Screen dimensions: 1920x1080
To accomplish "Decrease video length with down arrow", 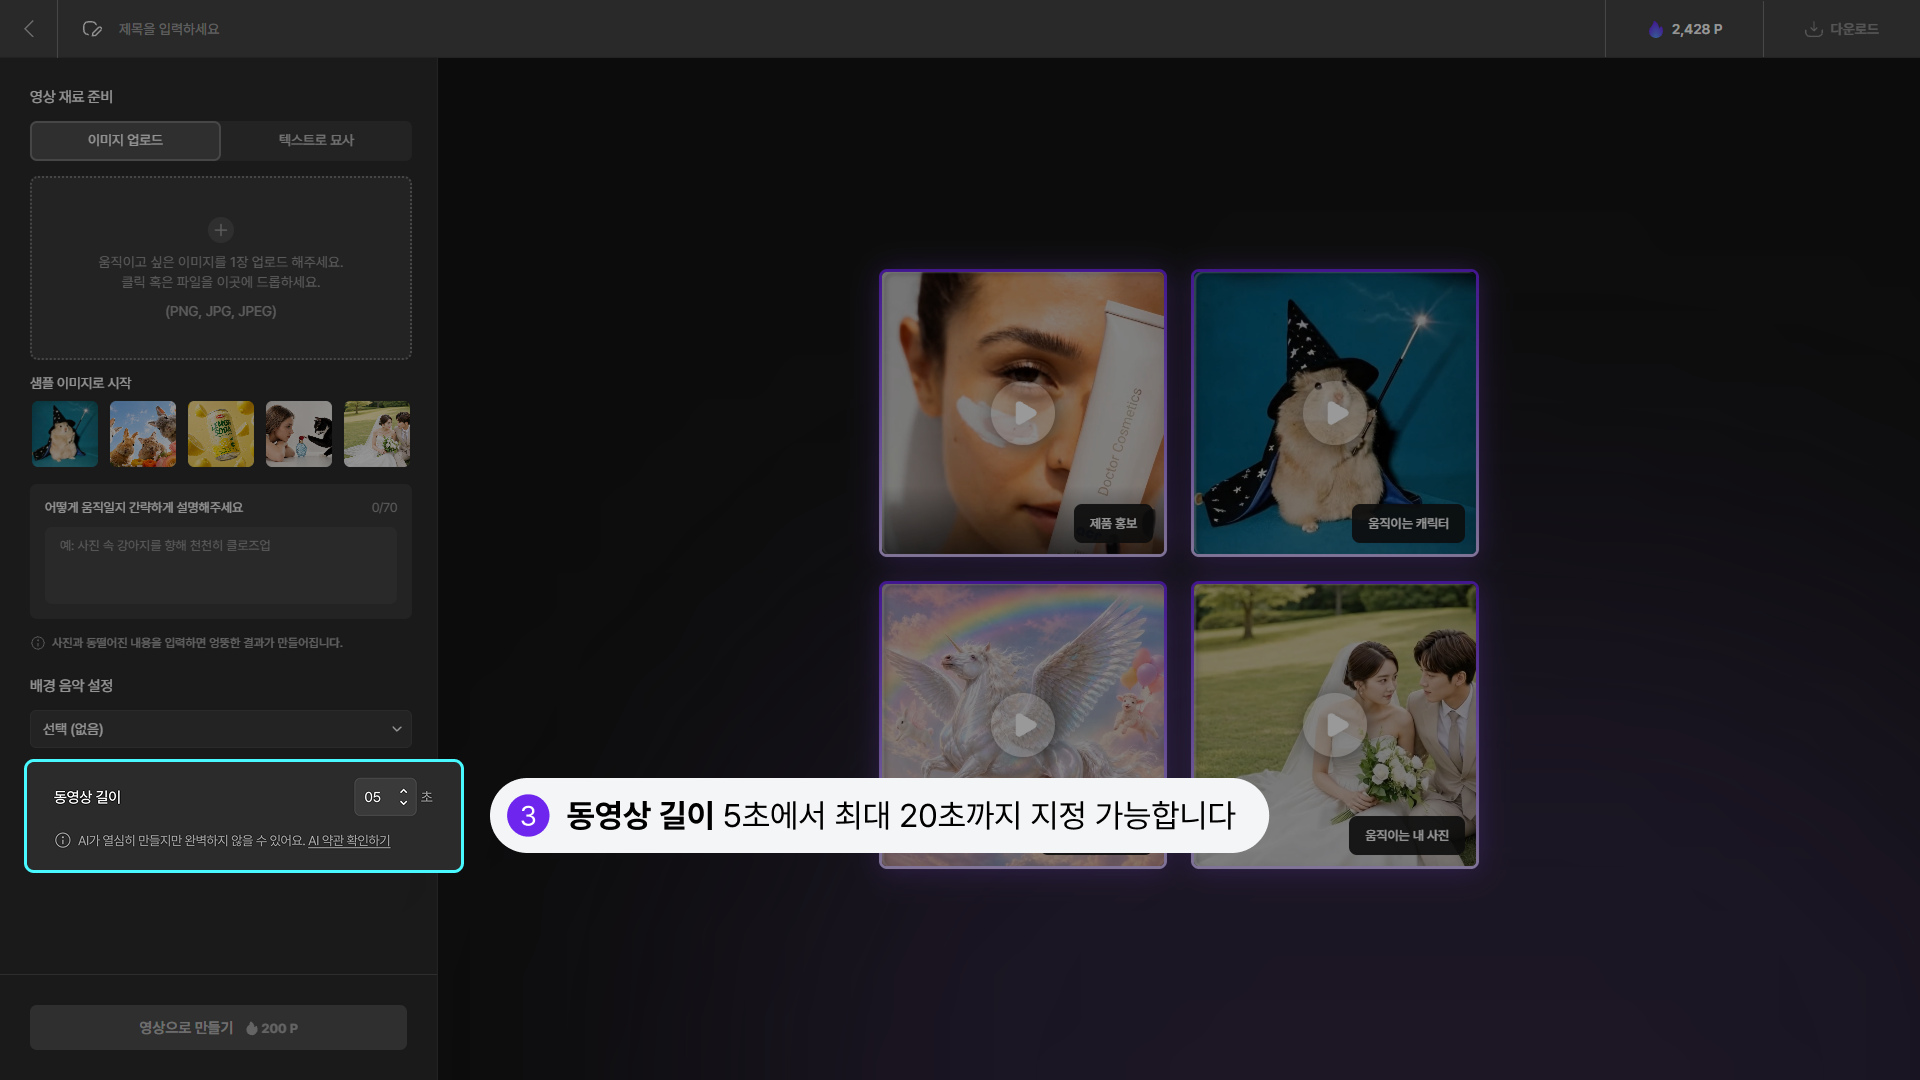I will 403,803.
